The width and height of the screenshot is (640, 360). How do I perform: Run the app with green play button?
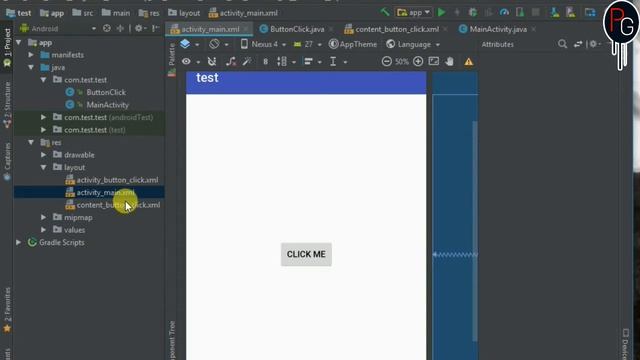coord(441,13)
